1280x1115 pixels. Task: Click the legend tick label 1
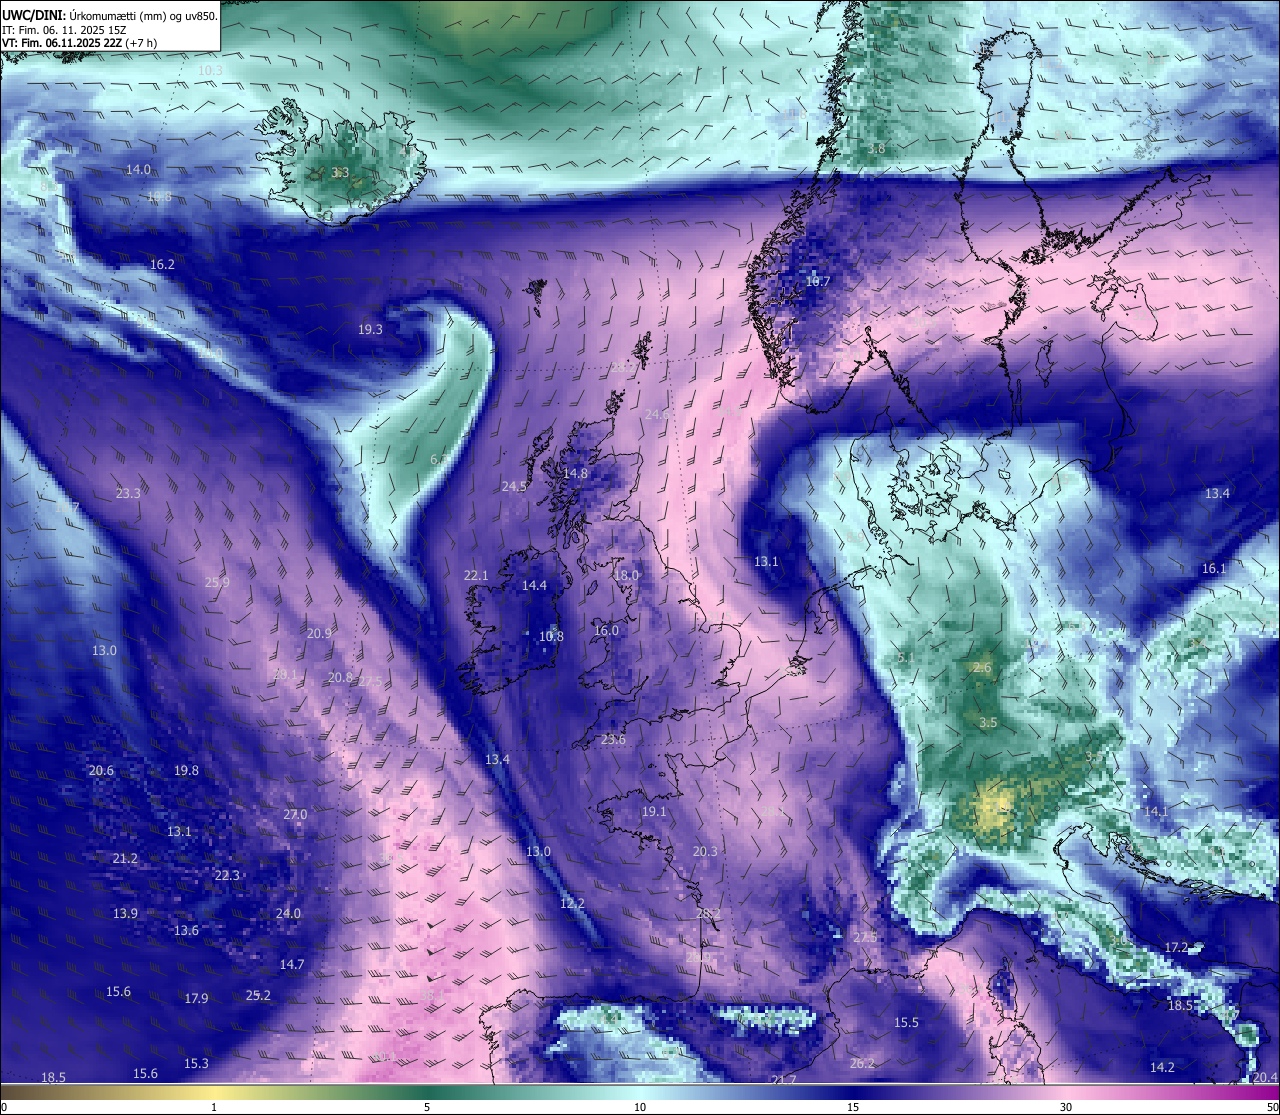213,1107
